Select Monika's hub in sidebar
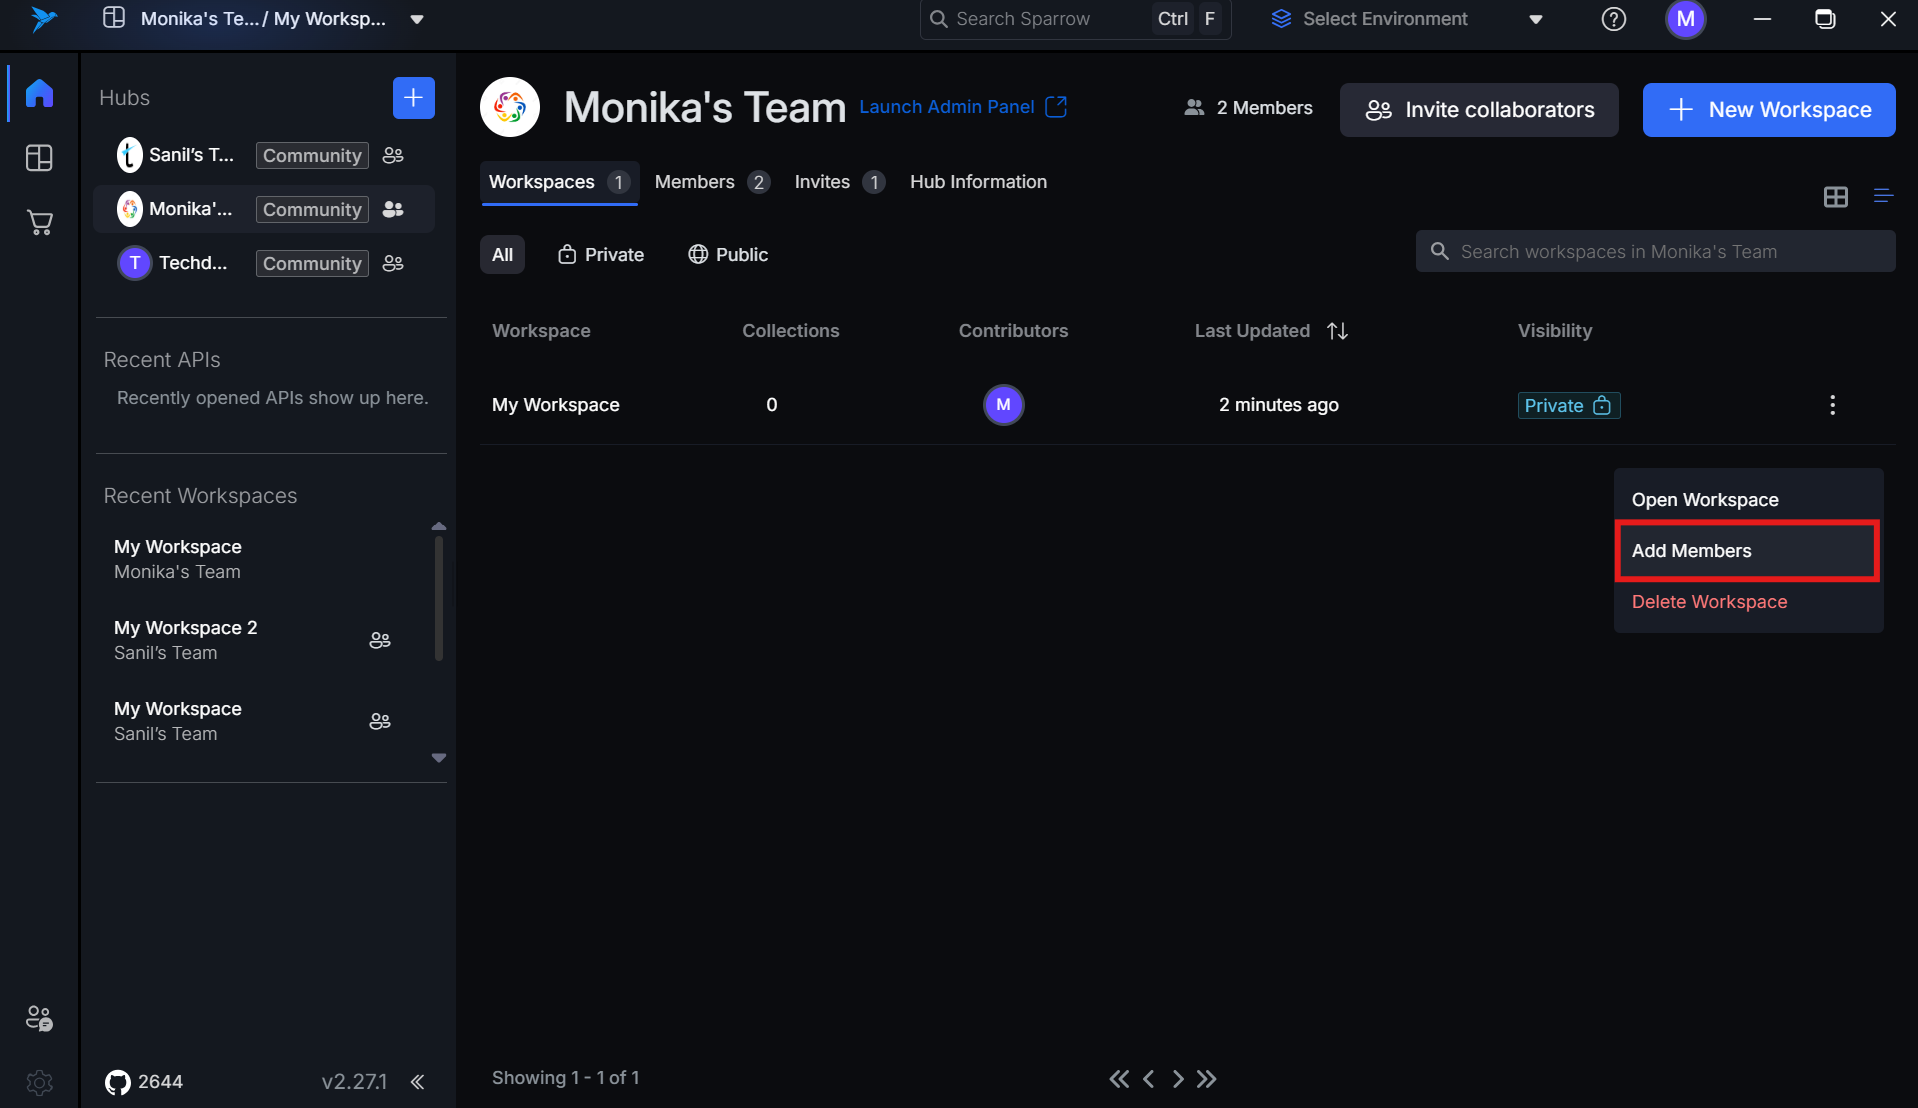Screen dimensions: 1918x1108 pyautogui.click(x=264, y=209)
